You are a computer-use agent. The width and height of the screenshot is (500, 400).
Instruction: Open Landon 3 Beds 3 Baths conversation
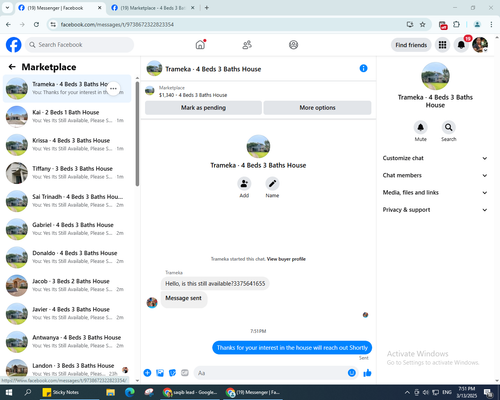(x=67, y=369)
